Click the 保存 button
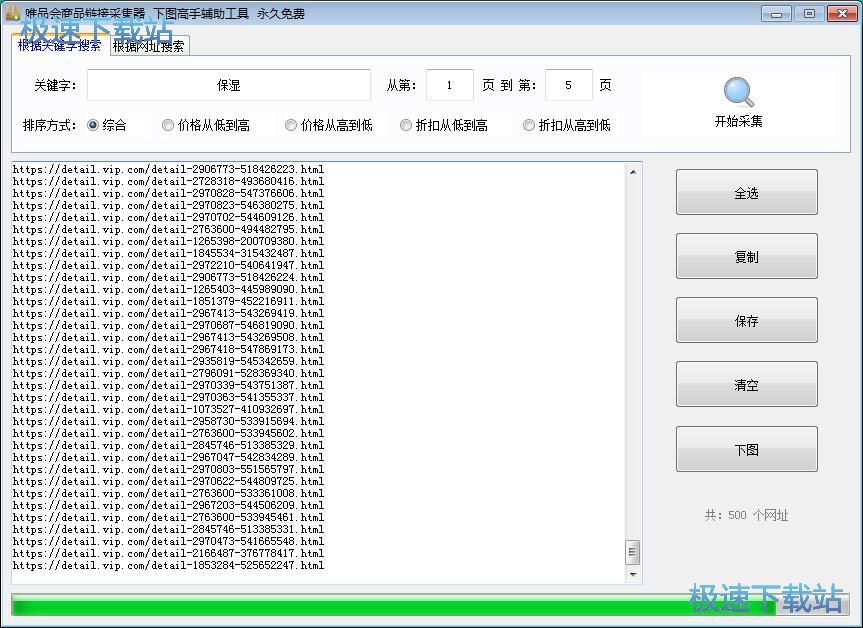Screen dimensions: 863x628 [x=746, y=320]
